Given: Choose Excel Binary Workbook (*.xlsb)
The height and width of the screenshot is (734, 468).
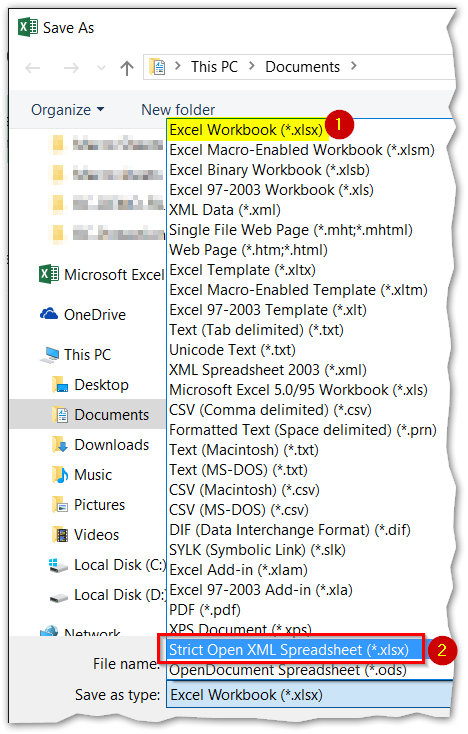Looking at the screenshot, I should [x=269, y=169].
